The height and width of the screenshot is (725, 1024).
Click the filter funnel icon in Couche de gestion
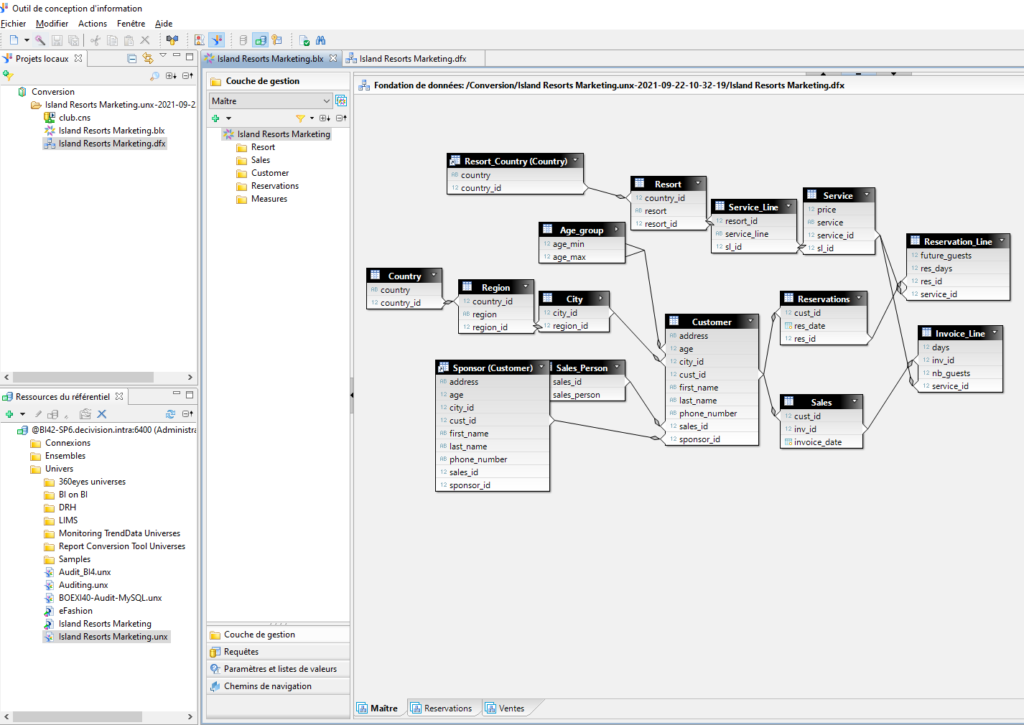point(299,118)
